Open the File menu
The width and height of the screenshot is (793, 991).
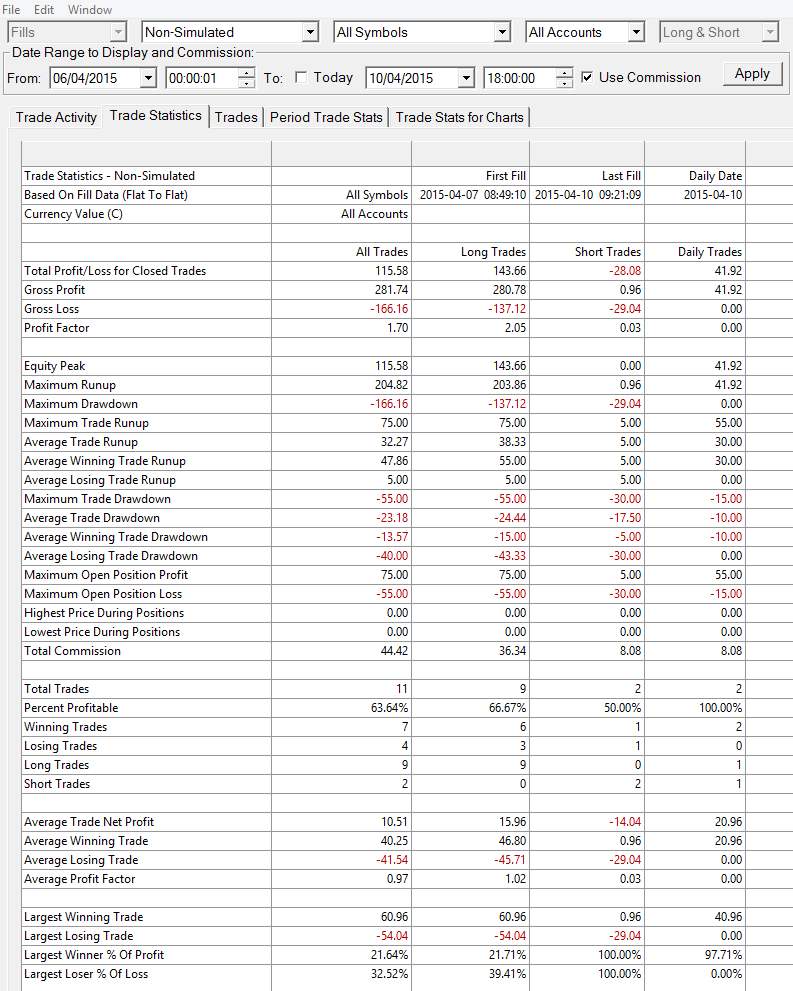(11, 10)
